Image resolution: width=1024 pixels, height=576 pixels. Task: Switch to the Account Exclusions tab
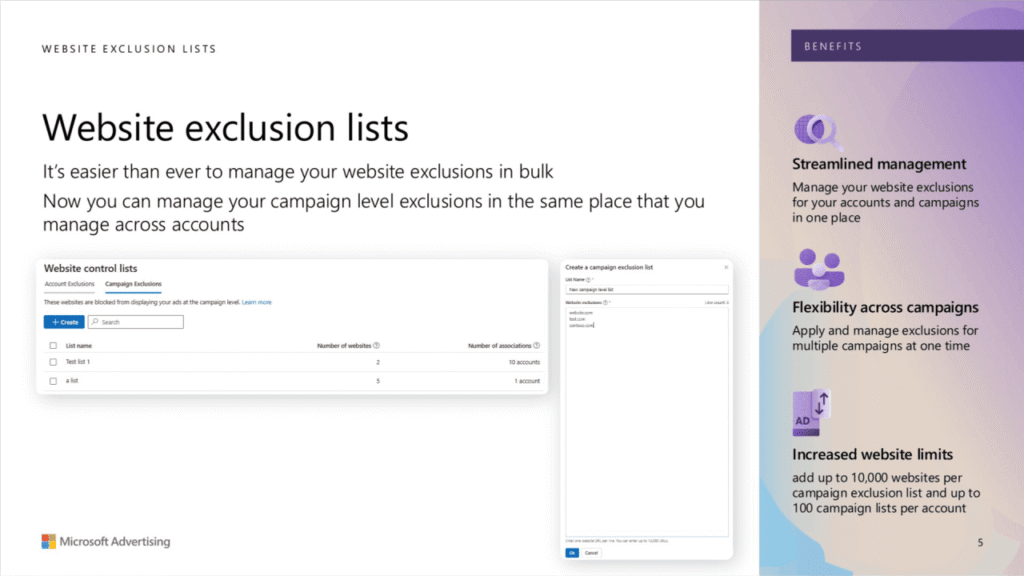69,284
